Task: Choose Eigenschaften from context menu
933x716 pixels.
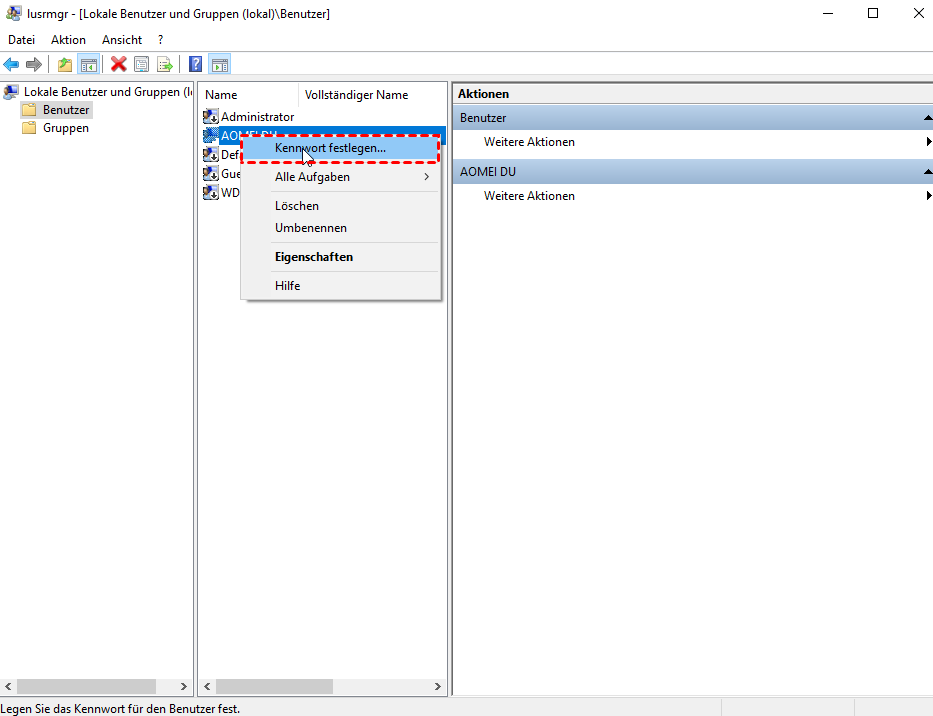Action: pyautogui.click(x=340, y=257)
